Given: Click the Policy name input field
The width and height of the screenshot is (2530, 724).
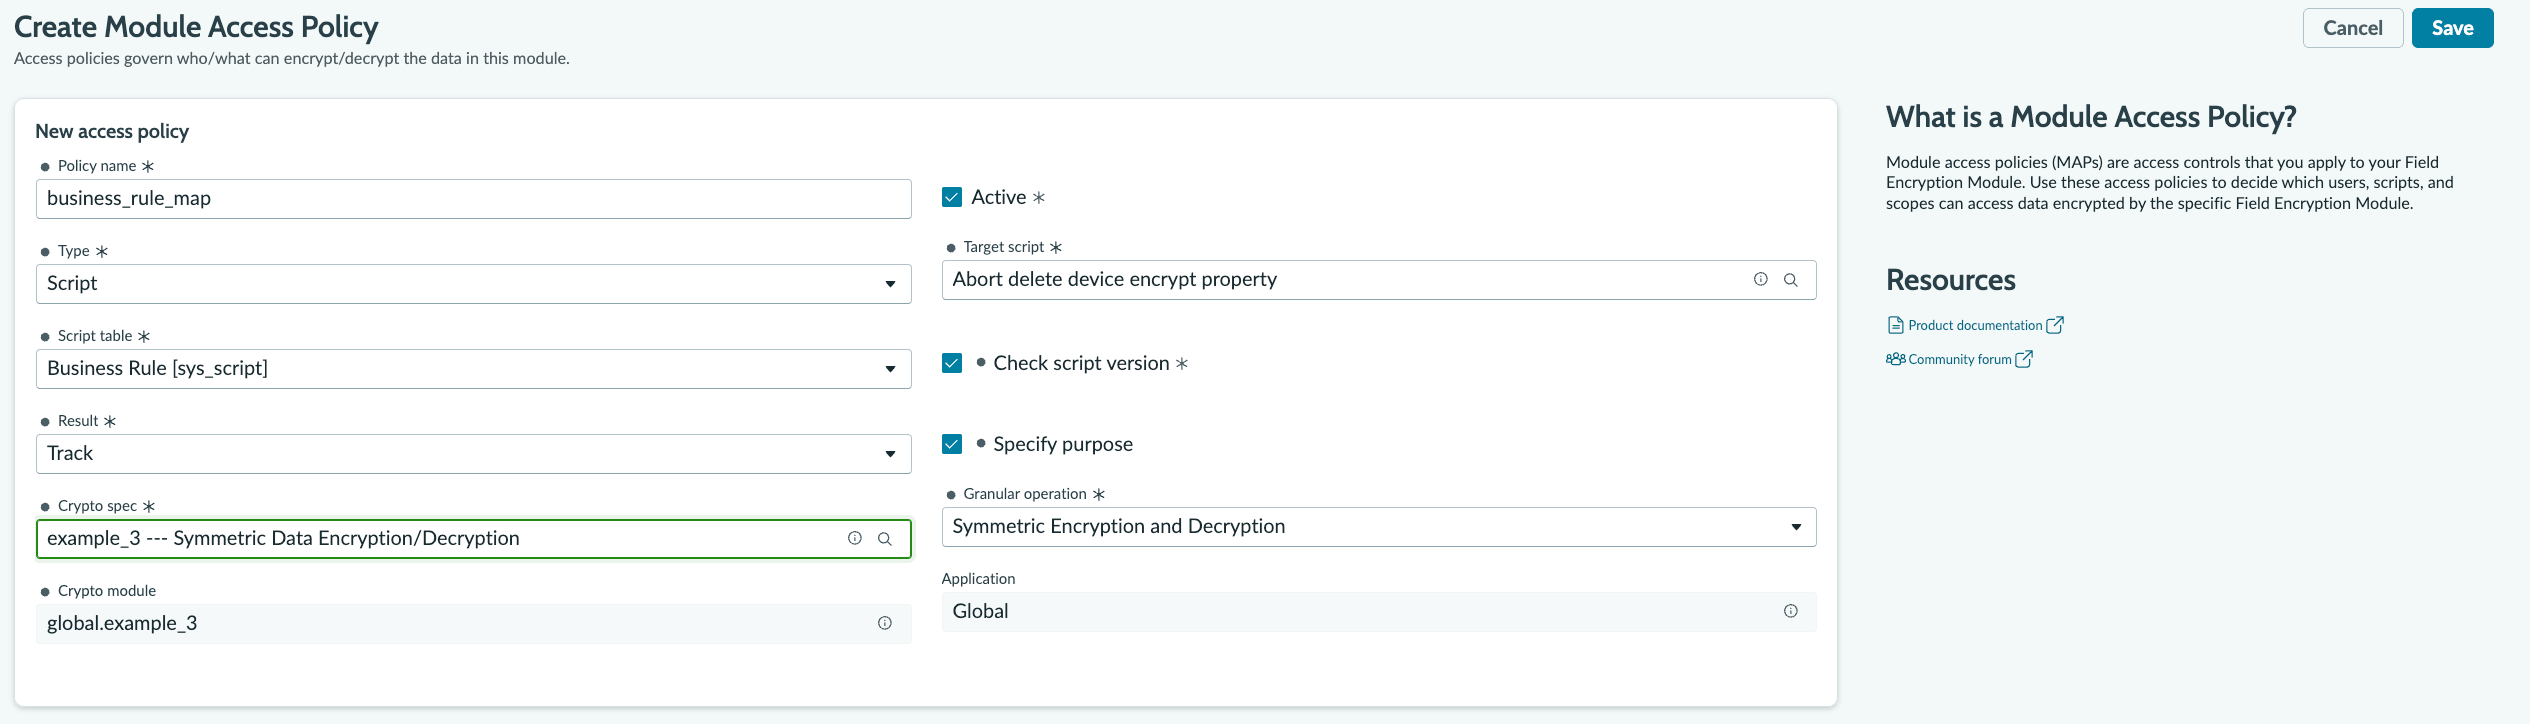Looking at the screenshot, I should coord(474,199).
